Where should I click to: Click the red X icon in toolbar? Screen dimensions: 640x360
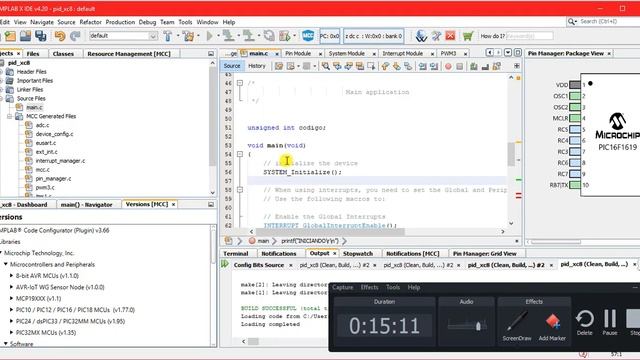point(450,36)
